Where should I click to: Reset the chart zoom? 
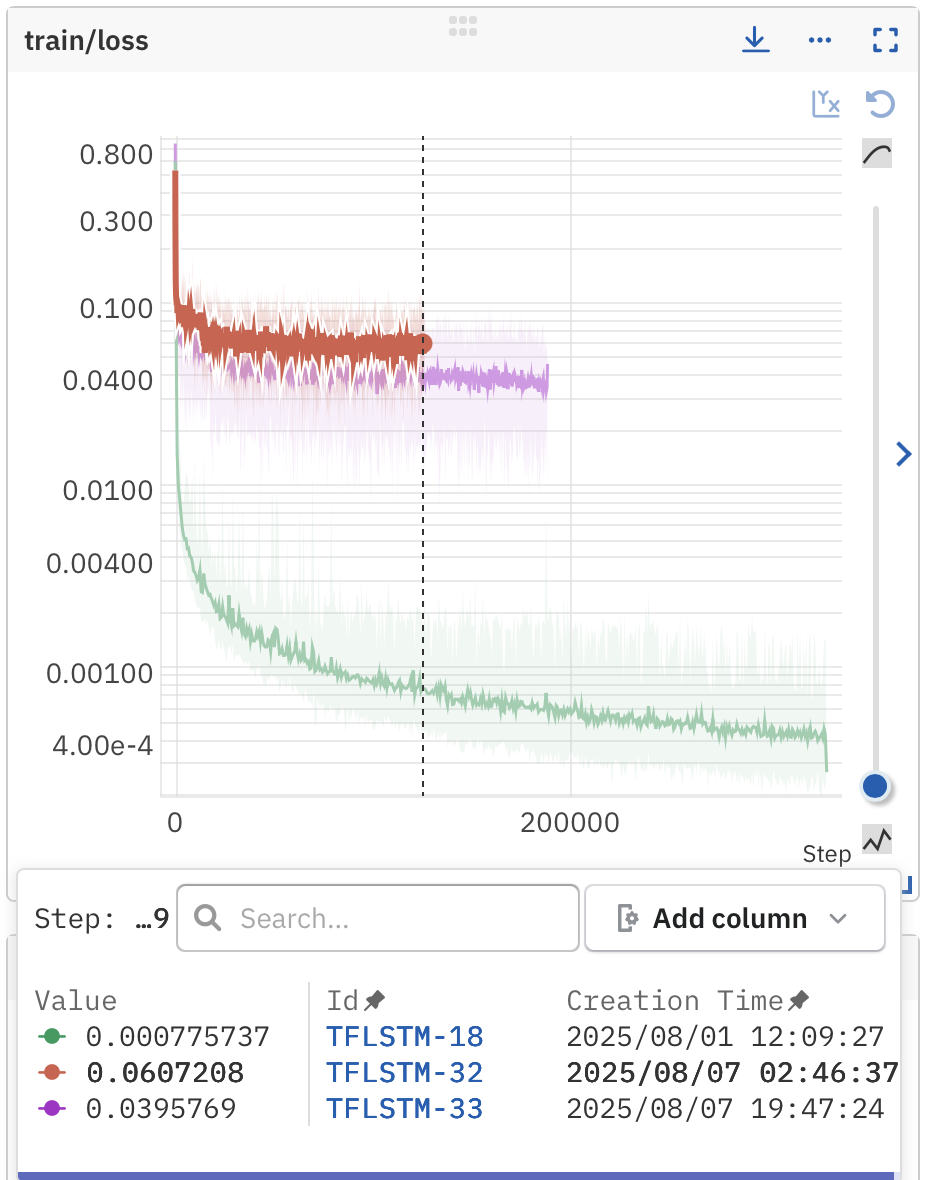point(880,103)
